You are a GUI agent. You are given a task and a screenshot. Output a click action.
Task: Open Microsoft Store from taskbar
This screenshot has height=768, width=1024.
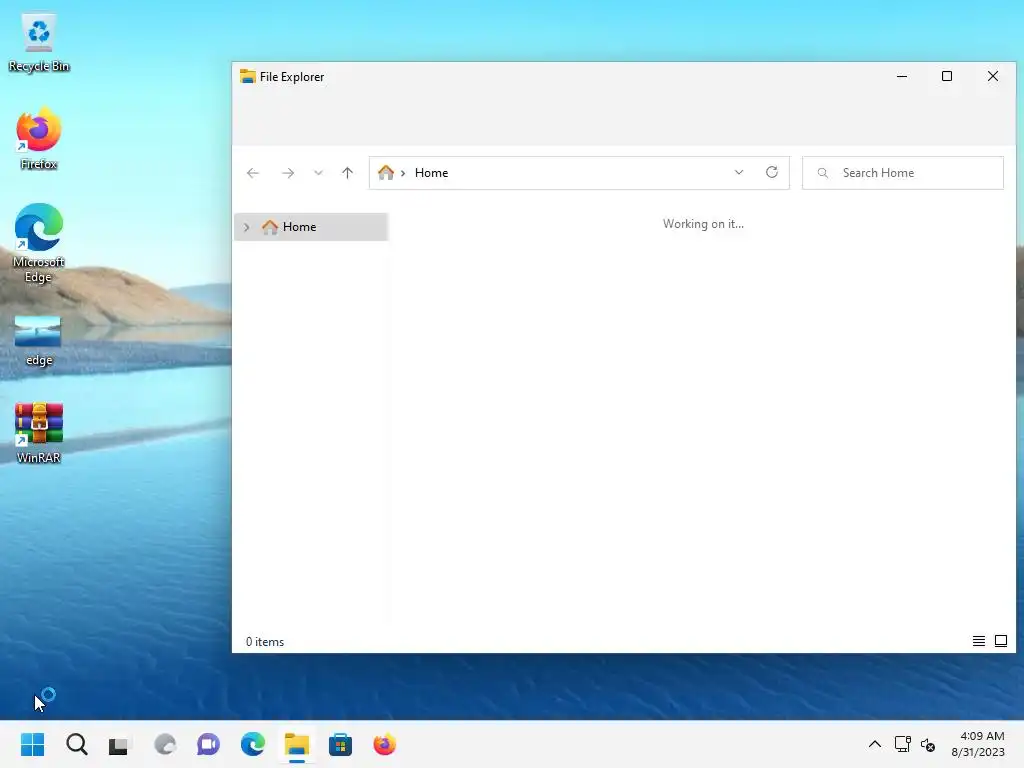tap(340, 744)
